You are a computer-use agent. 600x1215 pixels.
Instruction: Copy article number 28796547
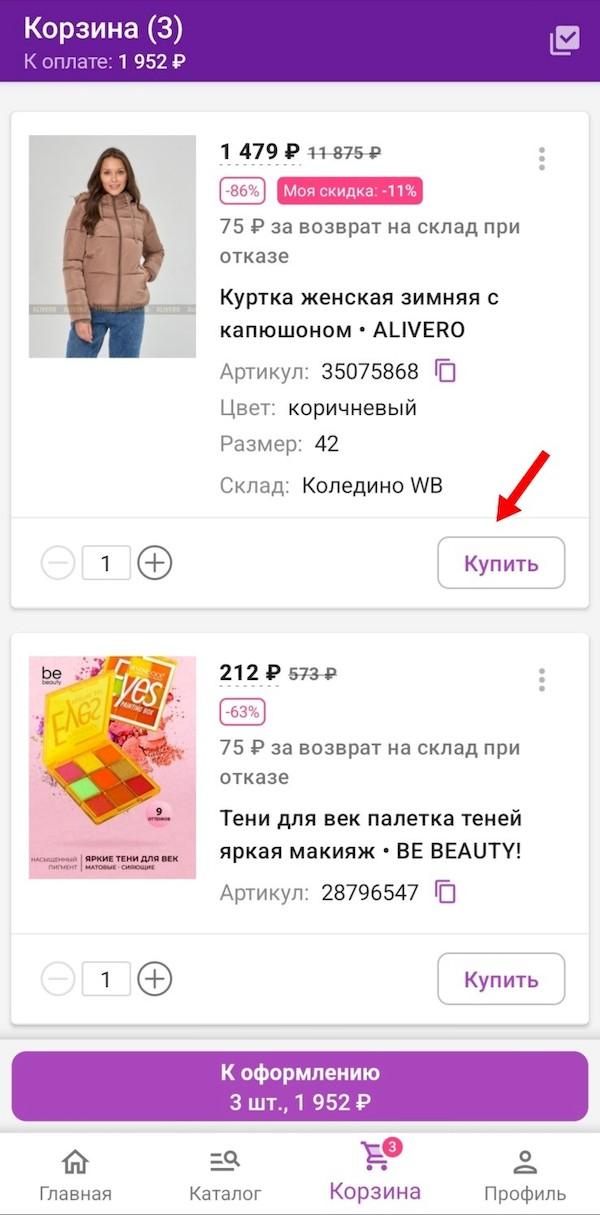[446, 892]
